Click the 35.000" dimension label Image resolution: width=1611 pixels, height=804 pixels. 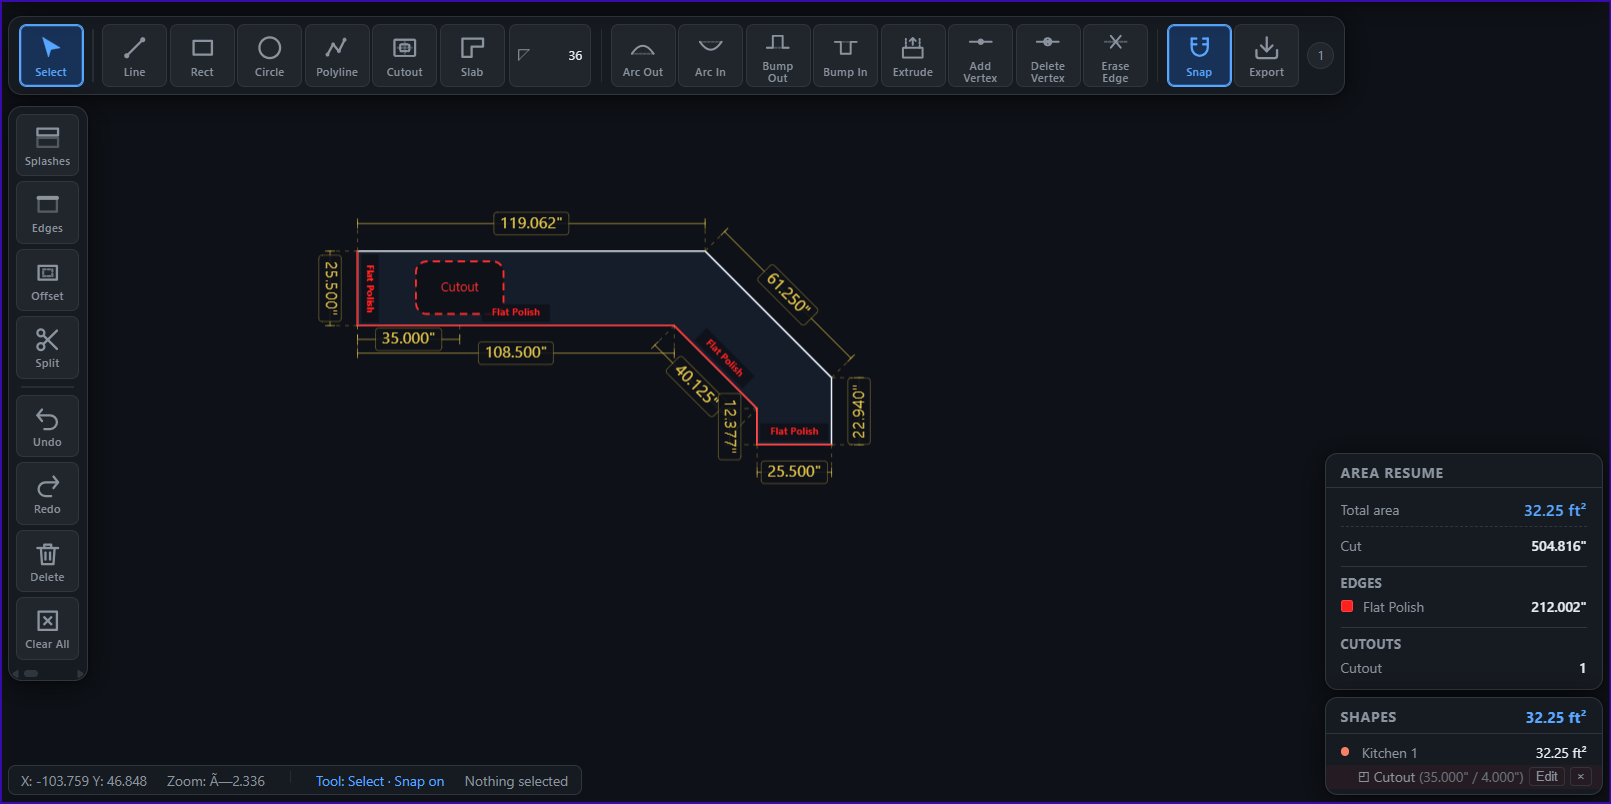[408, 338]
